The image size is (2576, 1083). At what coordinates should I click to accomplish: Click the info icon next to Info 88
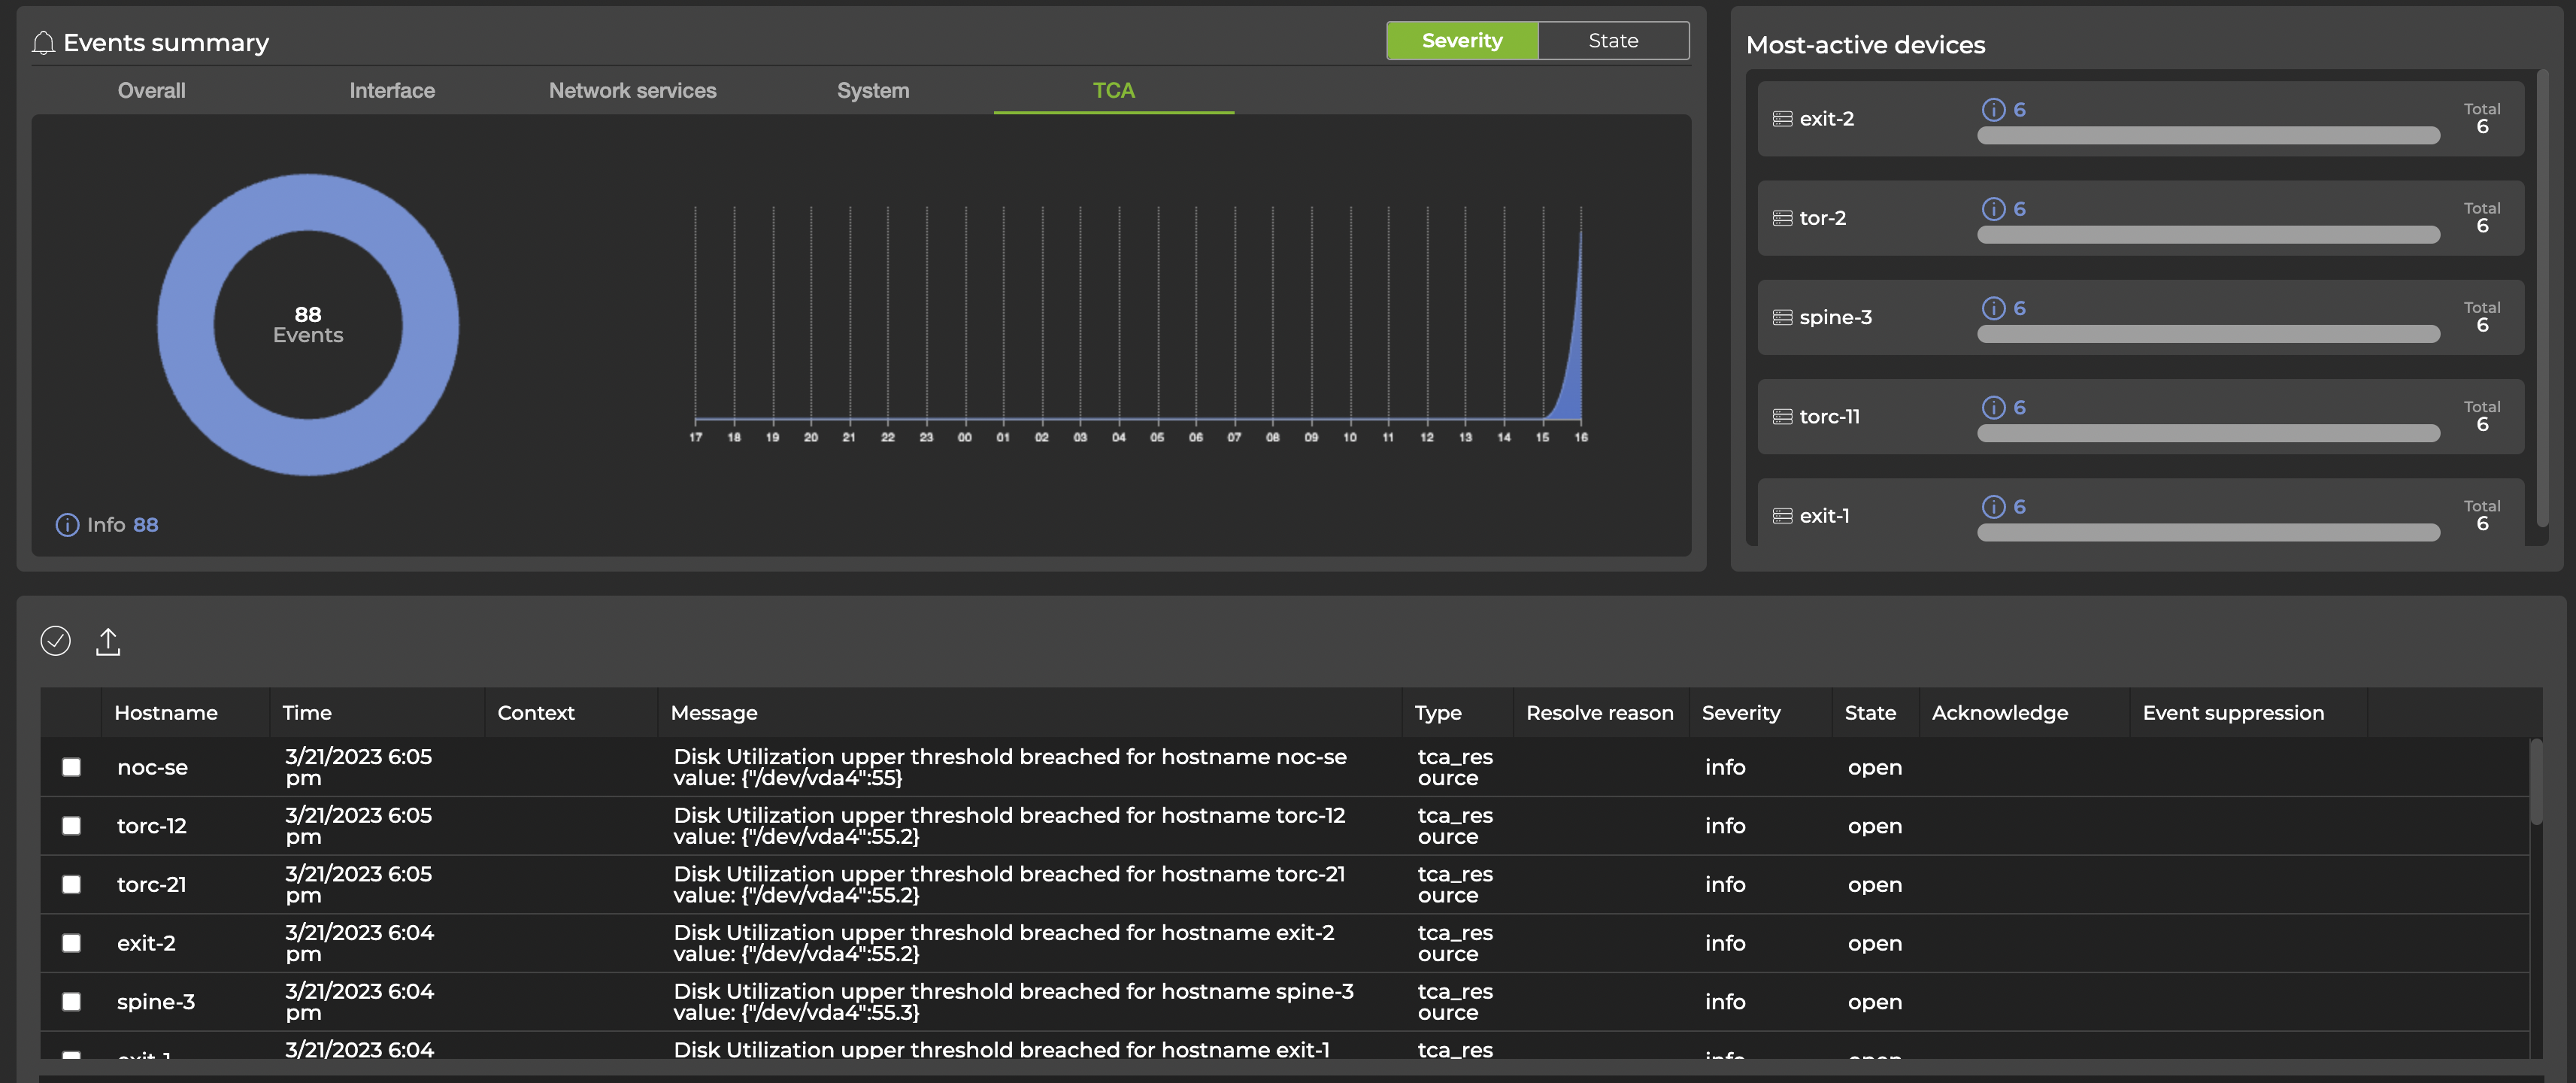coord(66,524)
